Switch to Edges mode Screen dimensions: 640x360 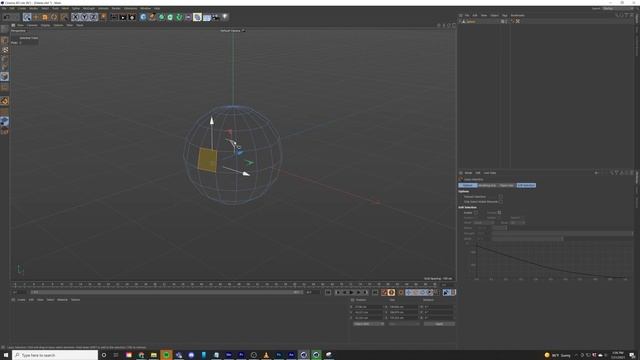coord(4,68)
